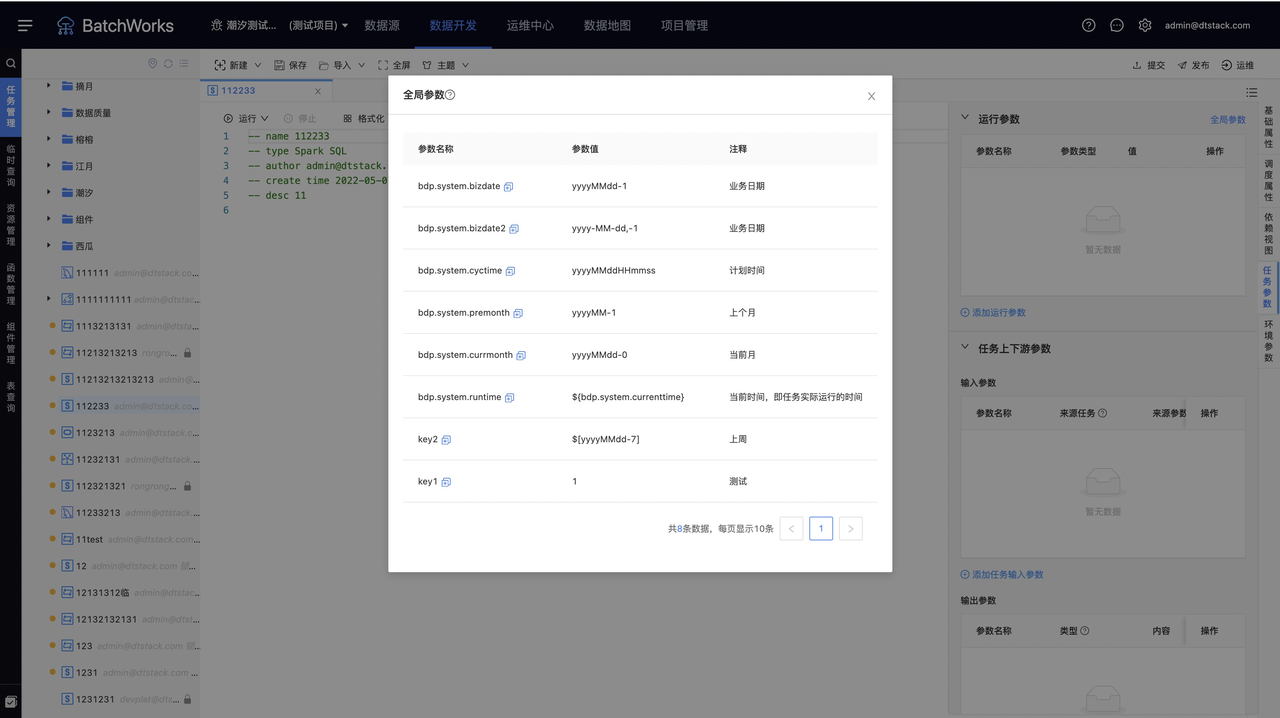Click the locate pin icon above task tree

point(153,63)
